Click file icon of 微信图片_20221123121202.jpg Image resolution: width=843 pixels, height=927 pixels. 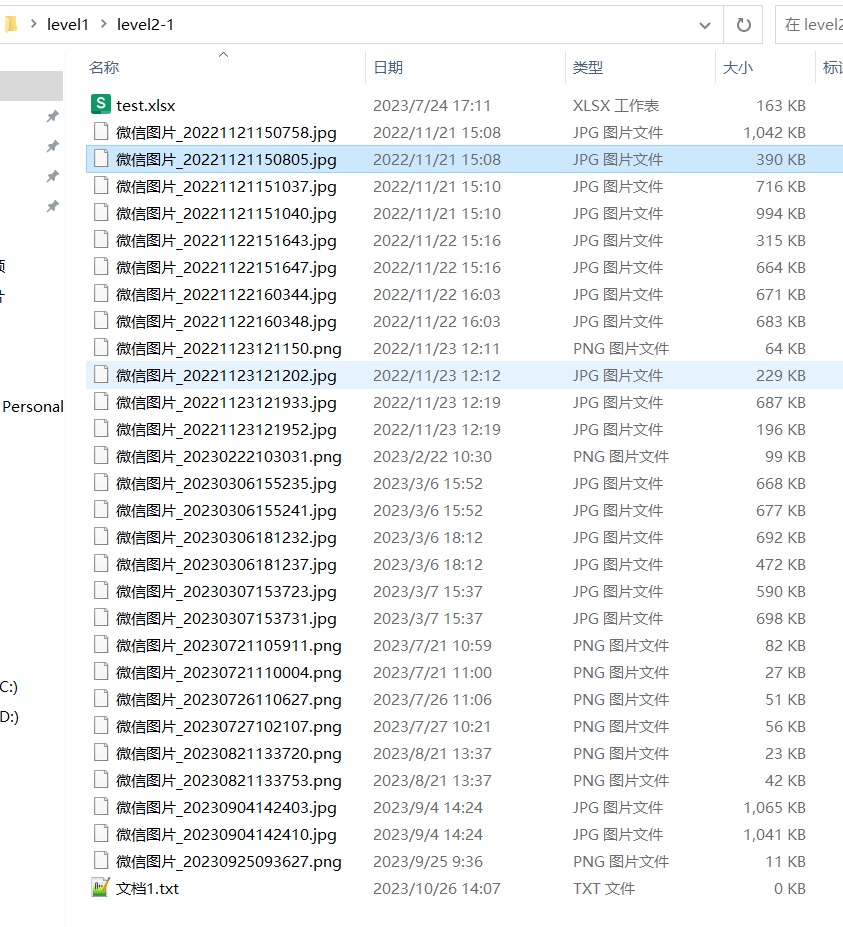[101, 374]
